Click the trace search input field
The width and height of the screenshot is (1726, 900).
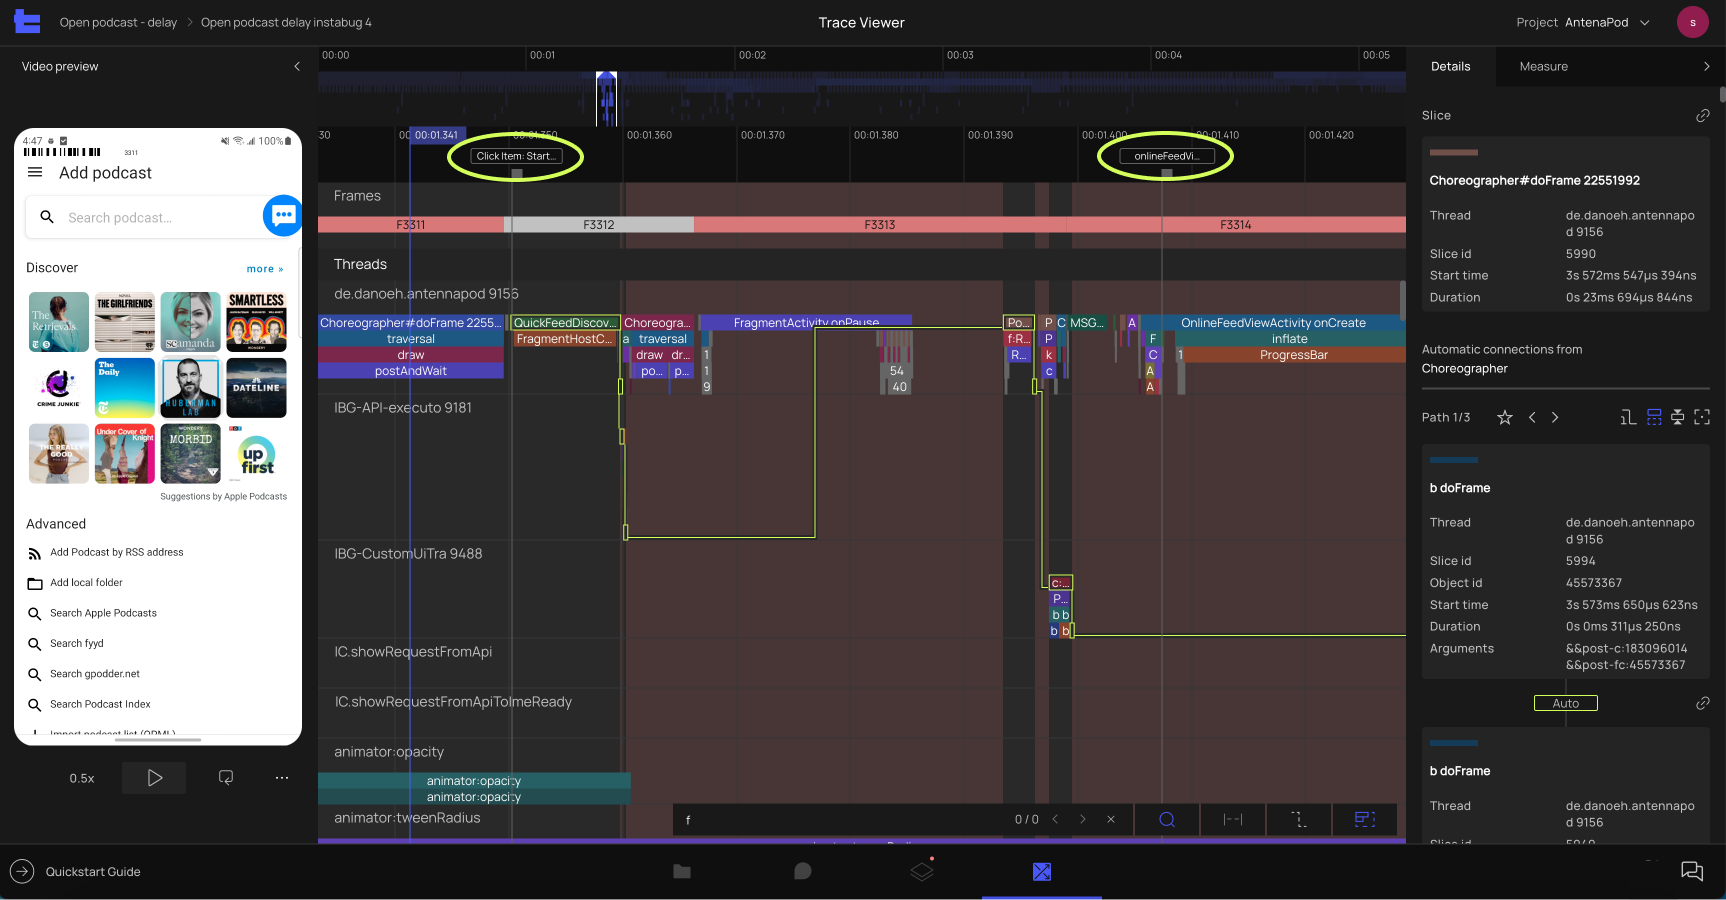(840, 819)
